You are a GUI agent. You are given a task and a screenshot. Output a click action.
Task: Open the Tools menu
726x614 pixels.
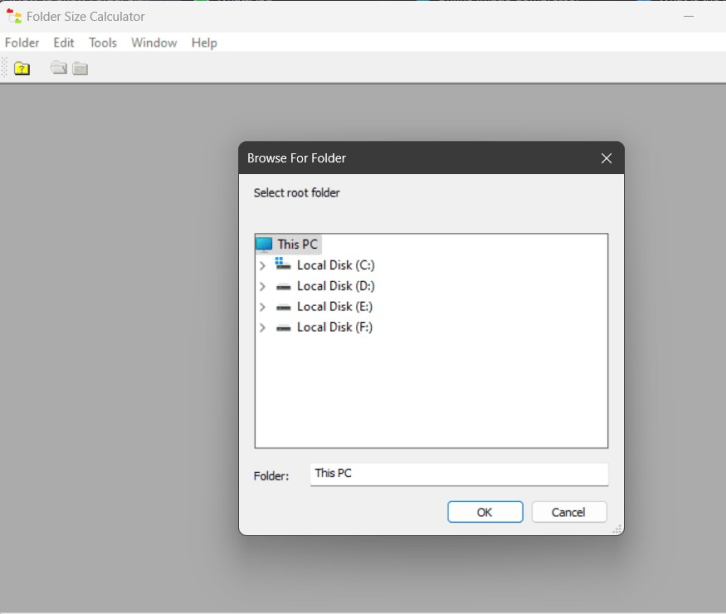coord(103,43)
